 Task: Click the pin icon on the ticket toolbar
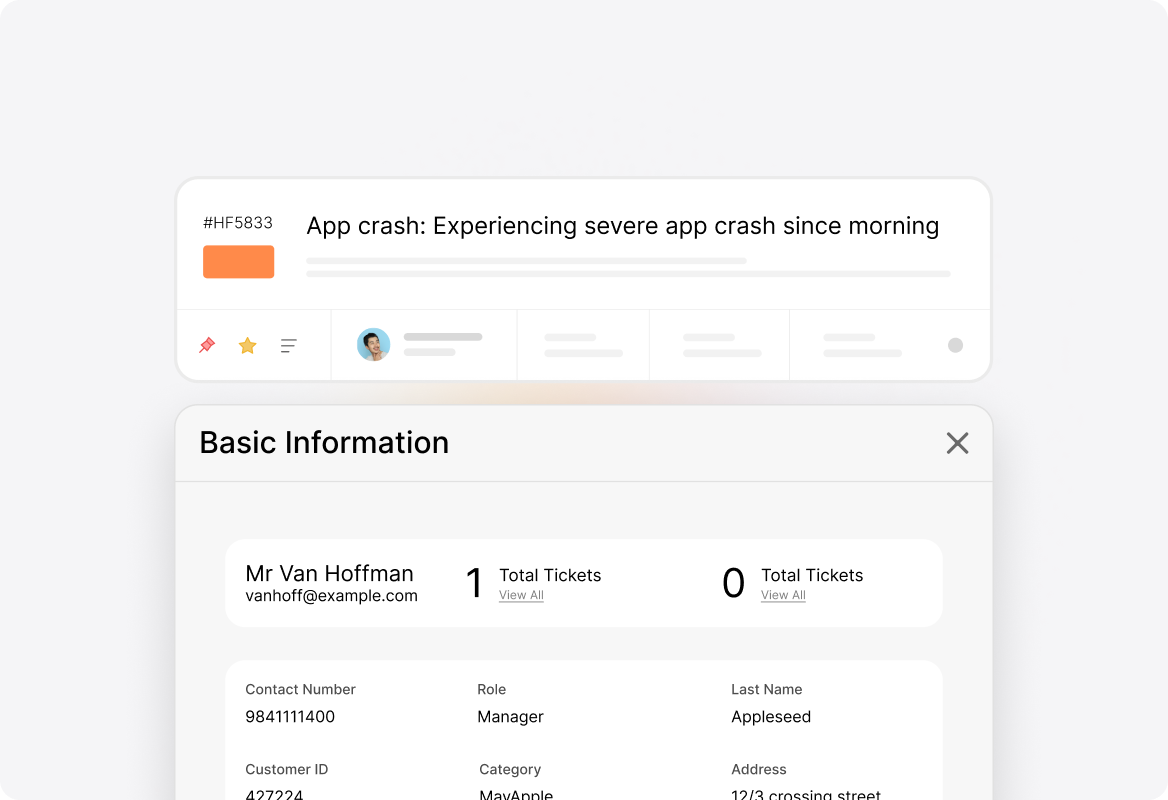(206, 345)
